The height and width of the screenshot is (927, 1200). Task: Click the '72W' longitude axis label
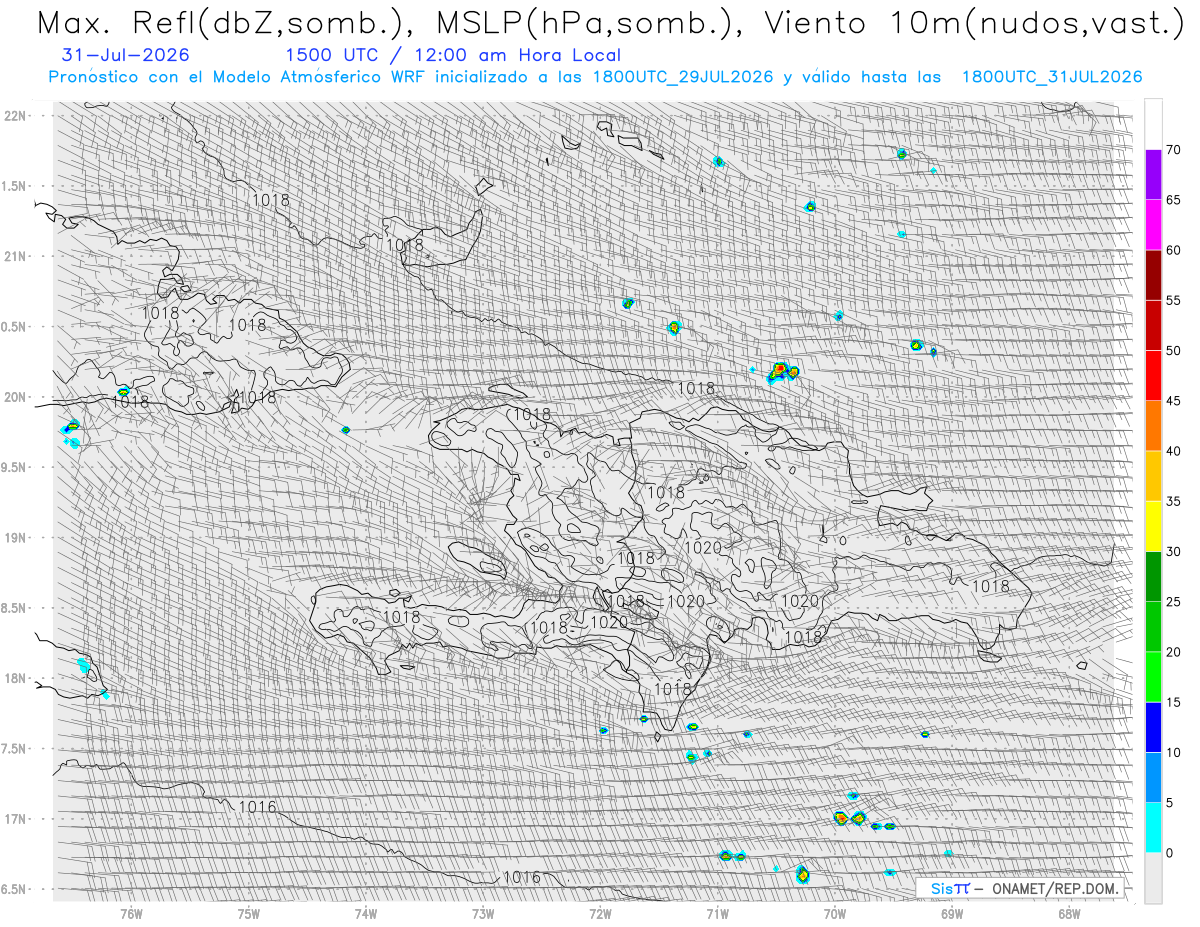(600, 912)
